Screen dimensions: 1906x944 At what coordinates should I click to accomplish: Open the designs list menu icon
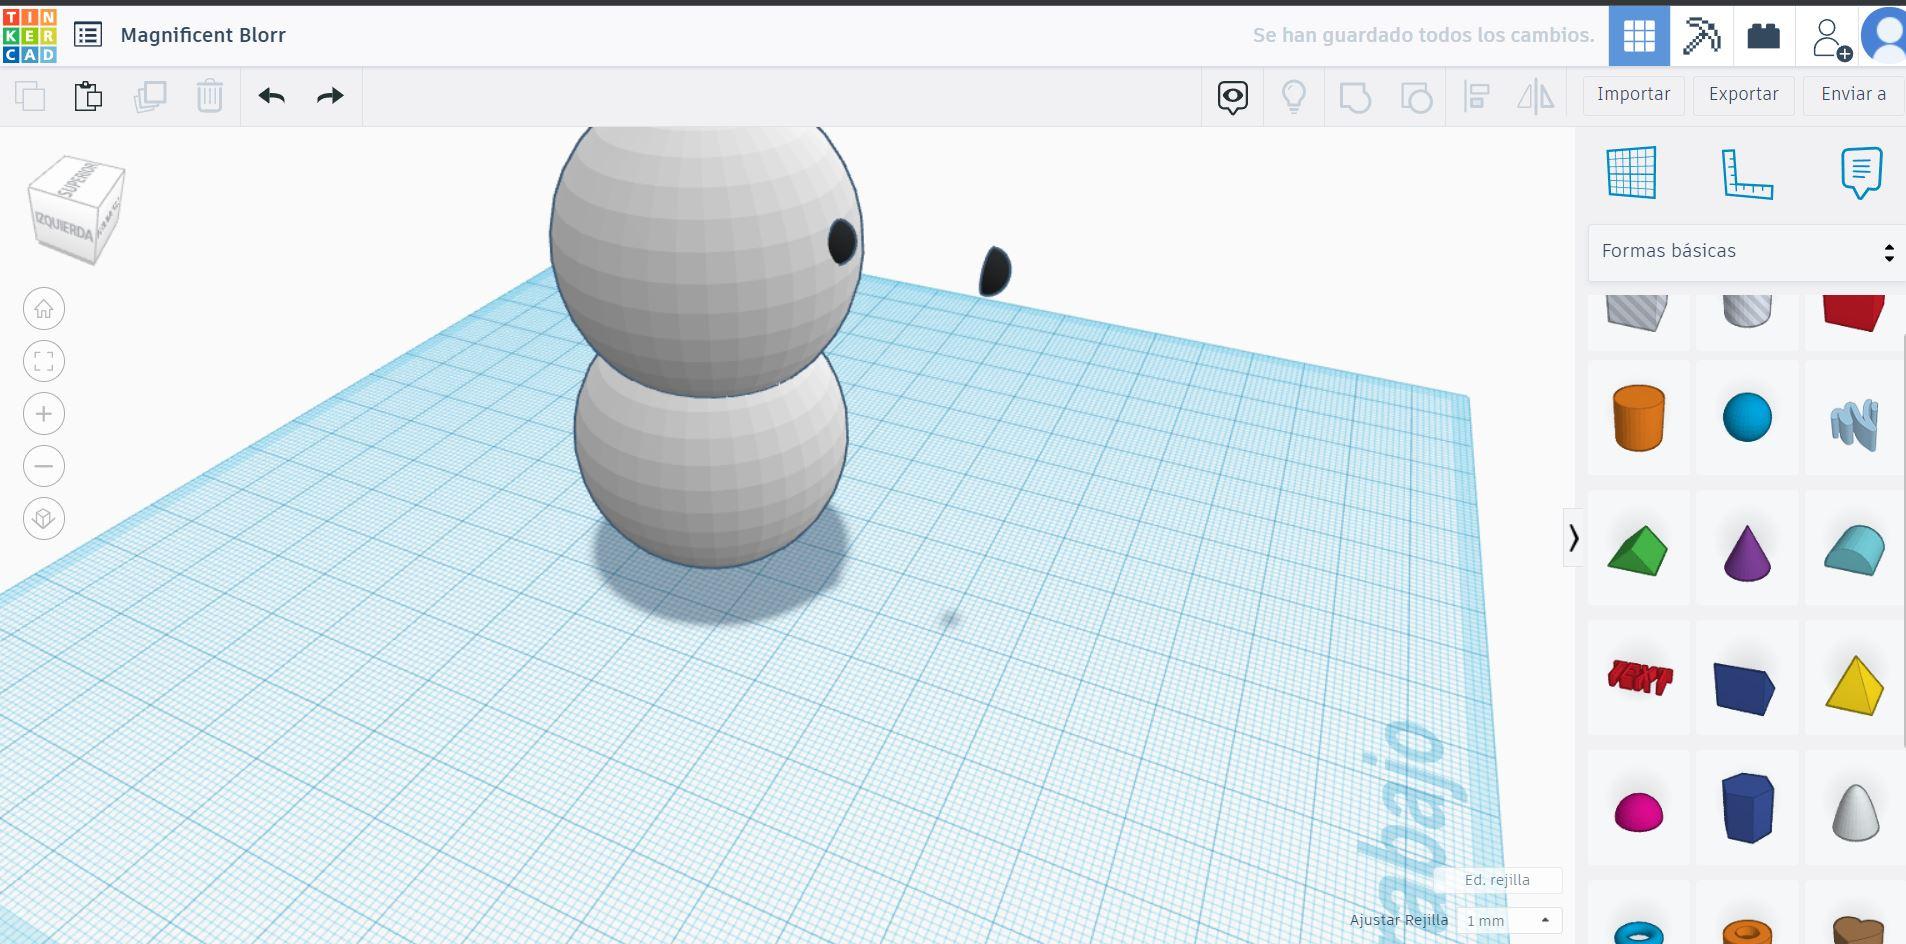88,35
